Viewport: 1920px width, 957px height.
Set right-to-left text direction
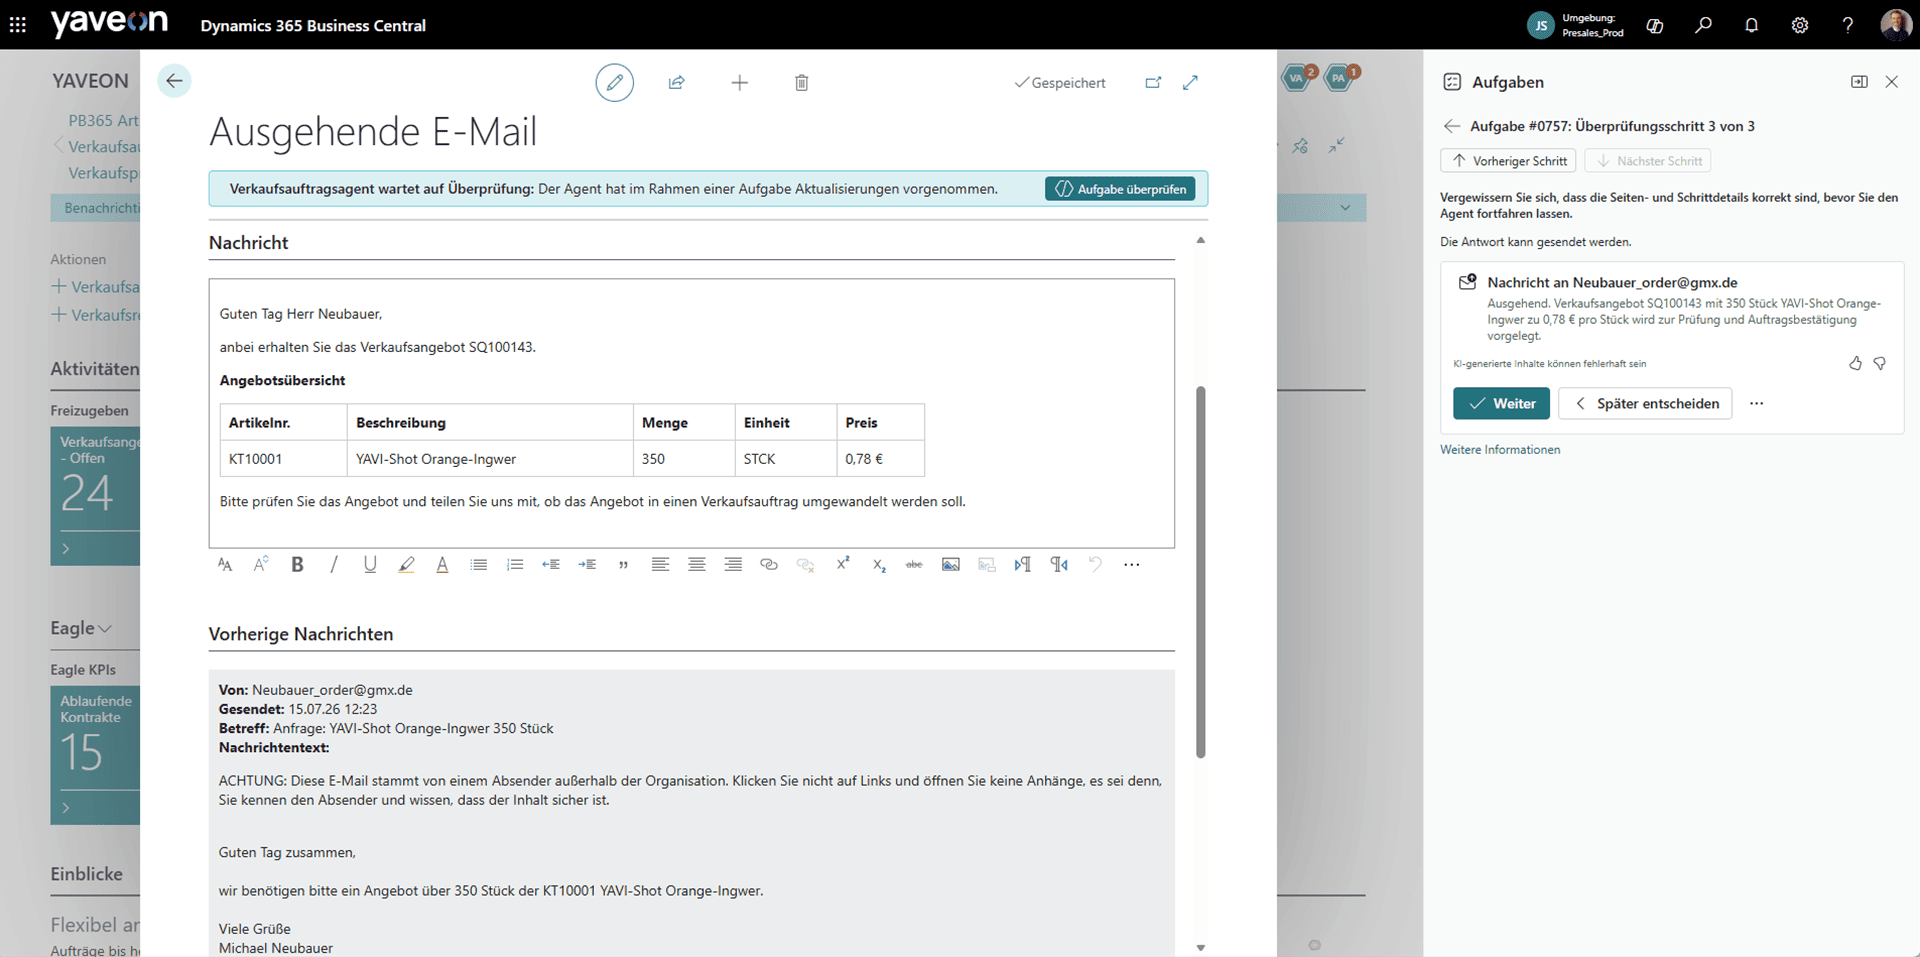coord(1059,565)
